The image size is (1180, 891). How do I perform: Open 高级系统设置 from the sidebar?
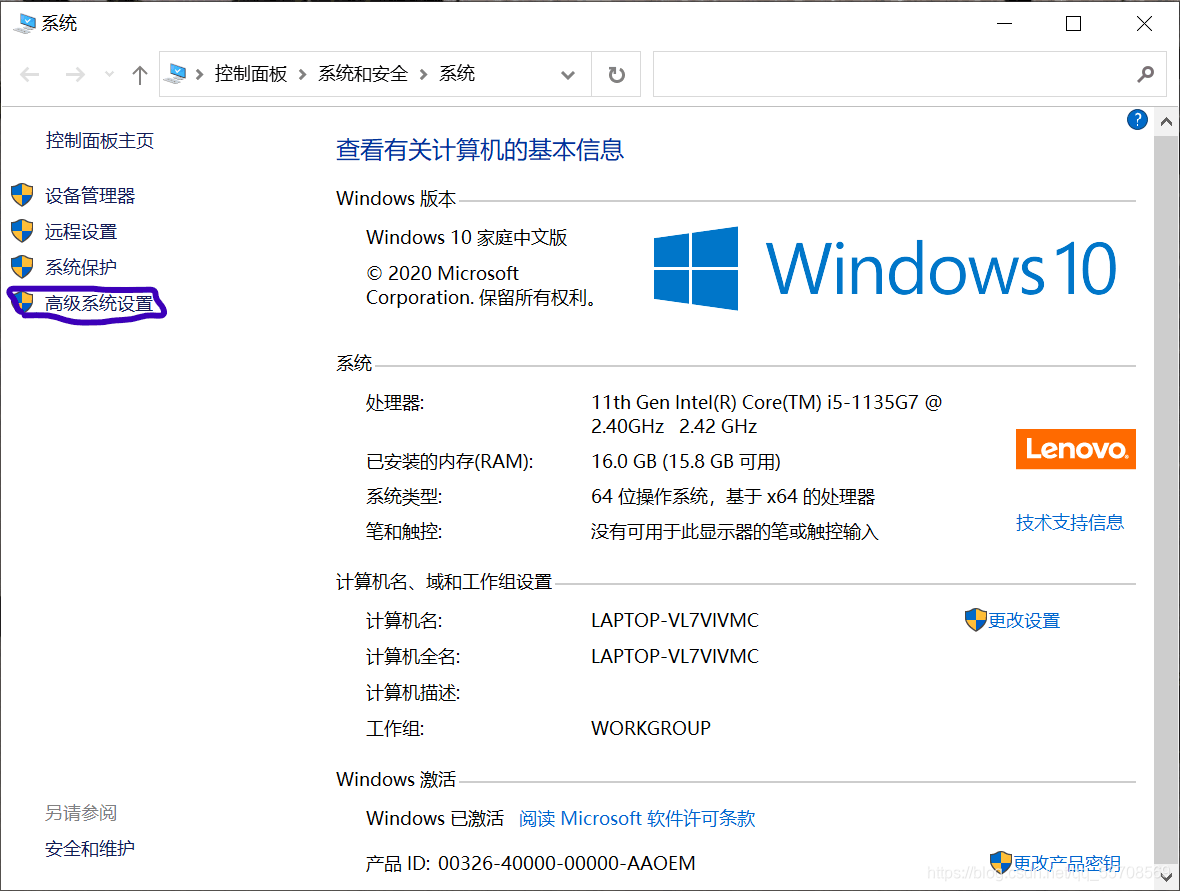tap(99, 303)
